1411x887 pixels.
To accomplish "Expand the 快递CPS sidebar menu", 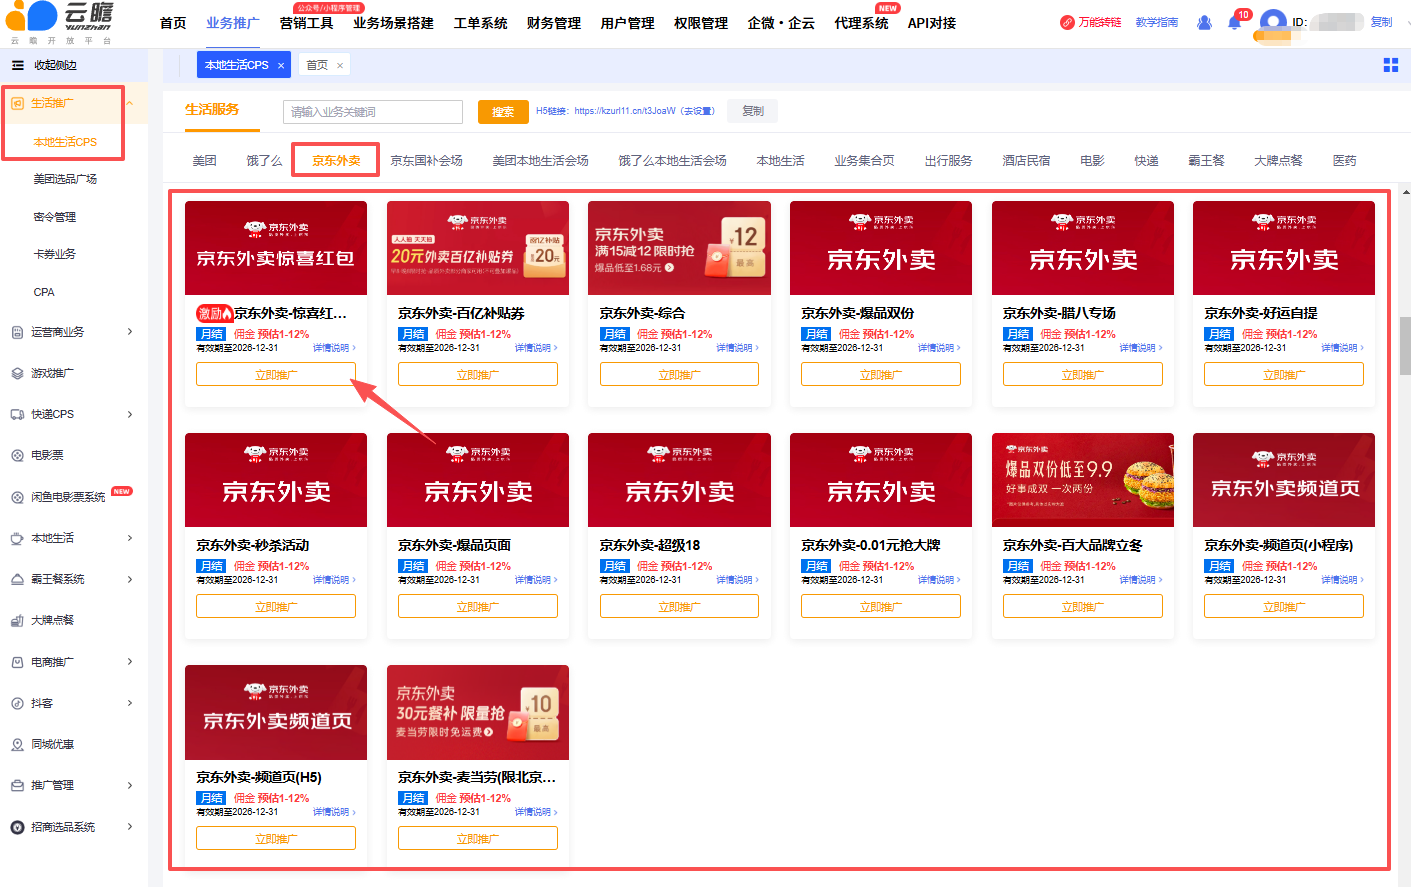I will pyautogui.click(x=130, y=414).
